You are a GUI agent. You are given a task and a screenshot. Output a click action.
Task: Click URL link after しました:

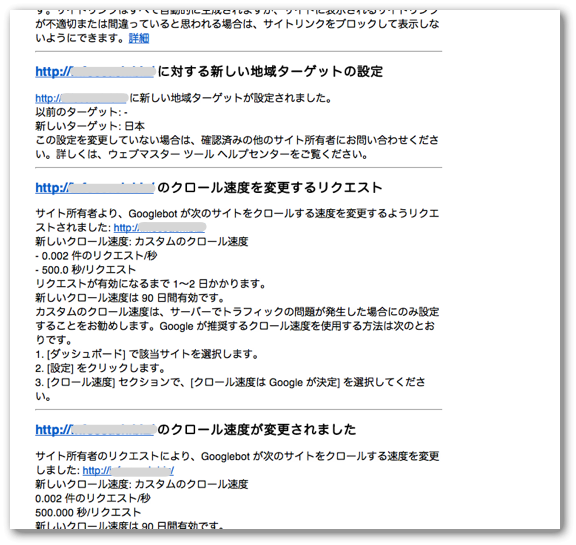click(x=128, y=470)
